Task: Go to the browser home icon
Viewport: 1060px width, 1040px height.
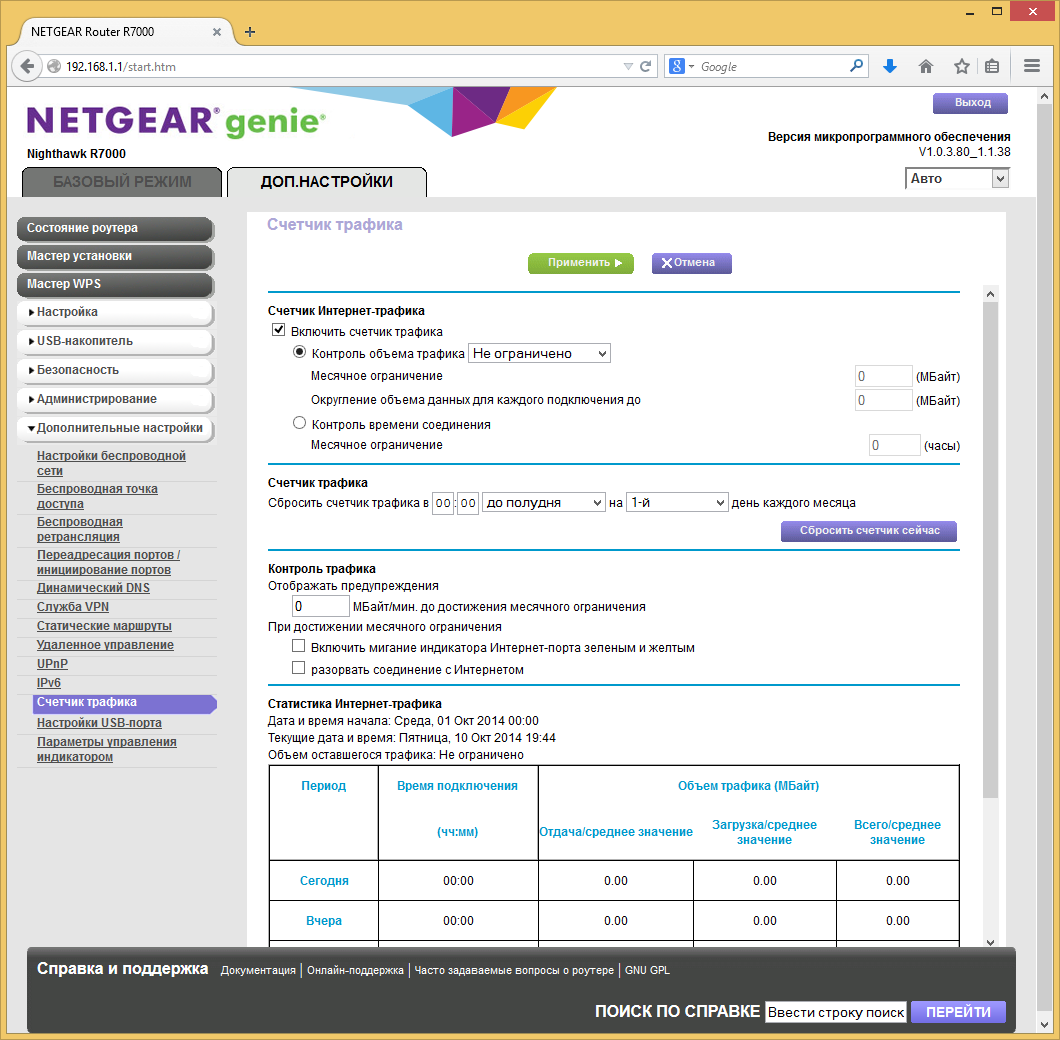Action: coord(925,66)
